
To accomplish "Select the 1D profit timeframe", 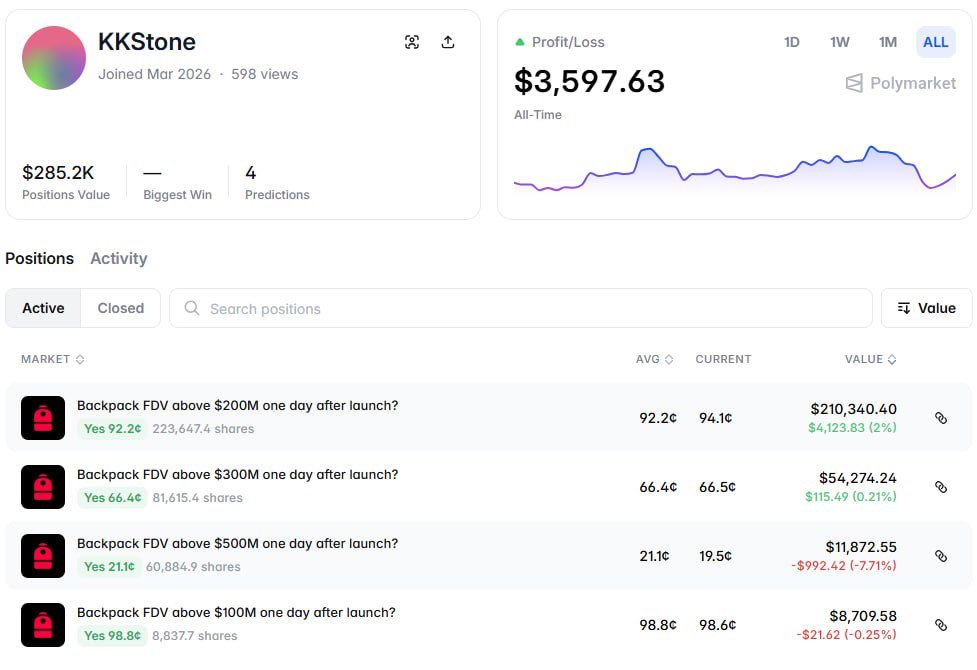I will 791,42.
